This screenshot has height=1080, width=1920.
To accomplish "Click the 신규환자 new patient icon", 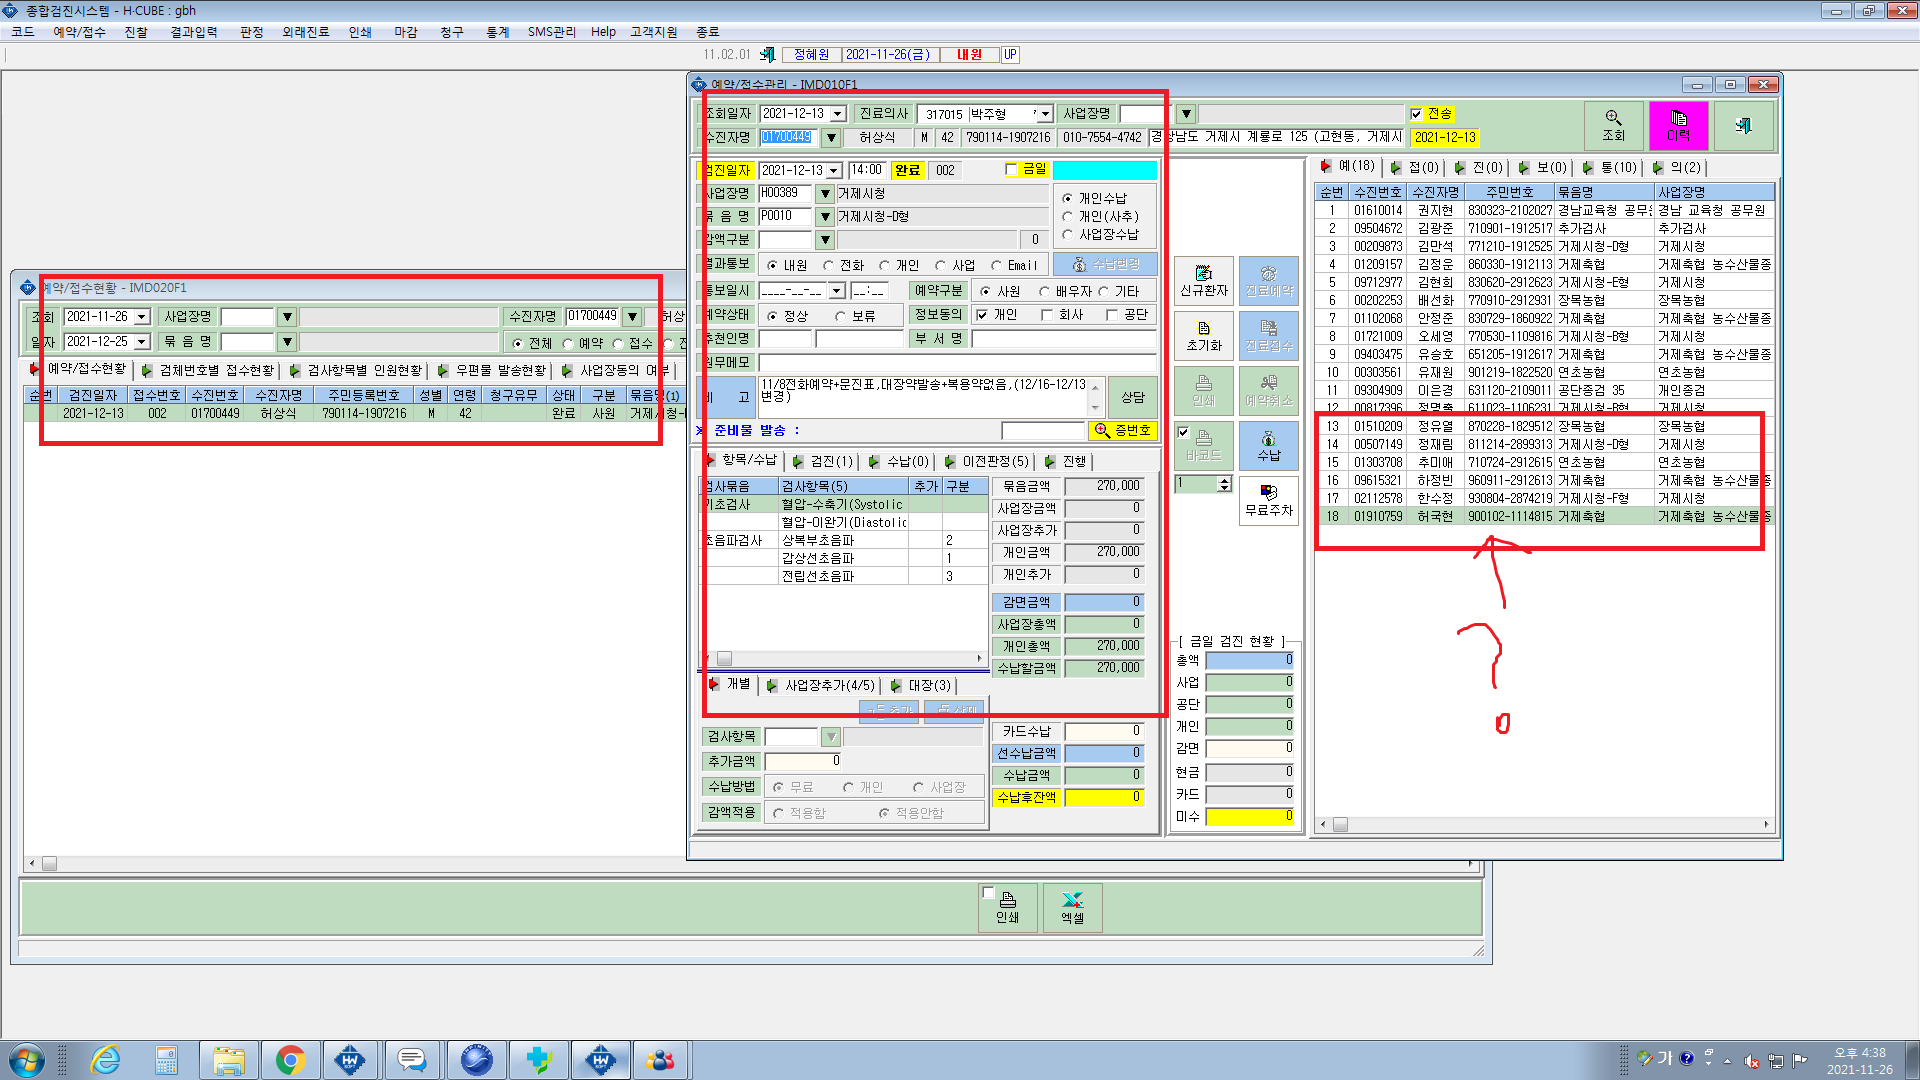I will pos(1203,281).
